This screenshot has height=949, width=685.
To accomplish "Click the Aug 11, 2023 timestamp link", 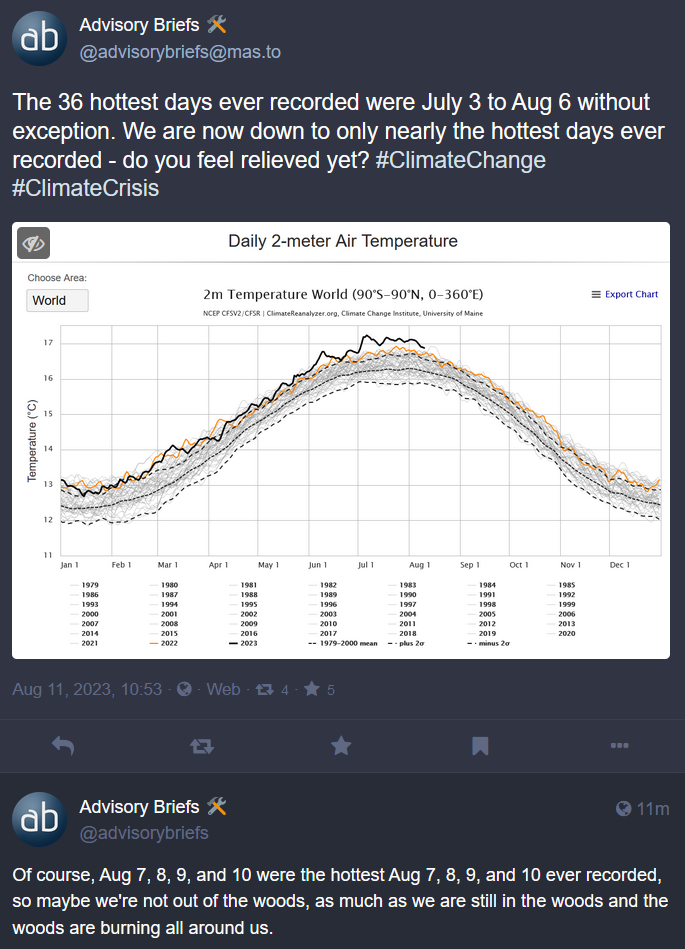I will pyautogui.click(x=86, y=690).
